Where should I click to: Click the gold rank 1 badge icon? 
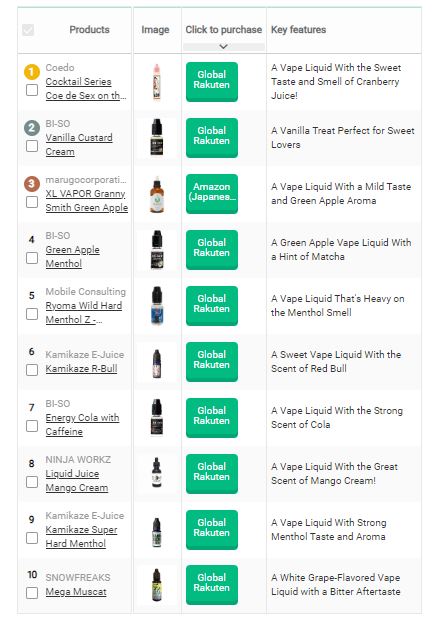point(32,72)
